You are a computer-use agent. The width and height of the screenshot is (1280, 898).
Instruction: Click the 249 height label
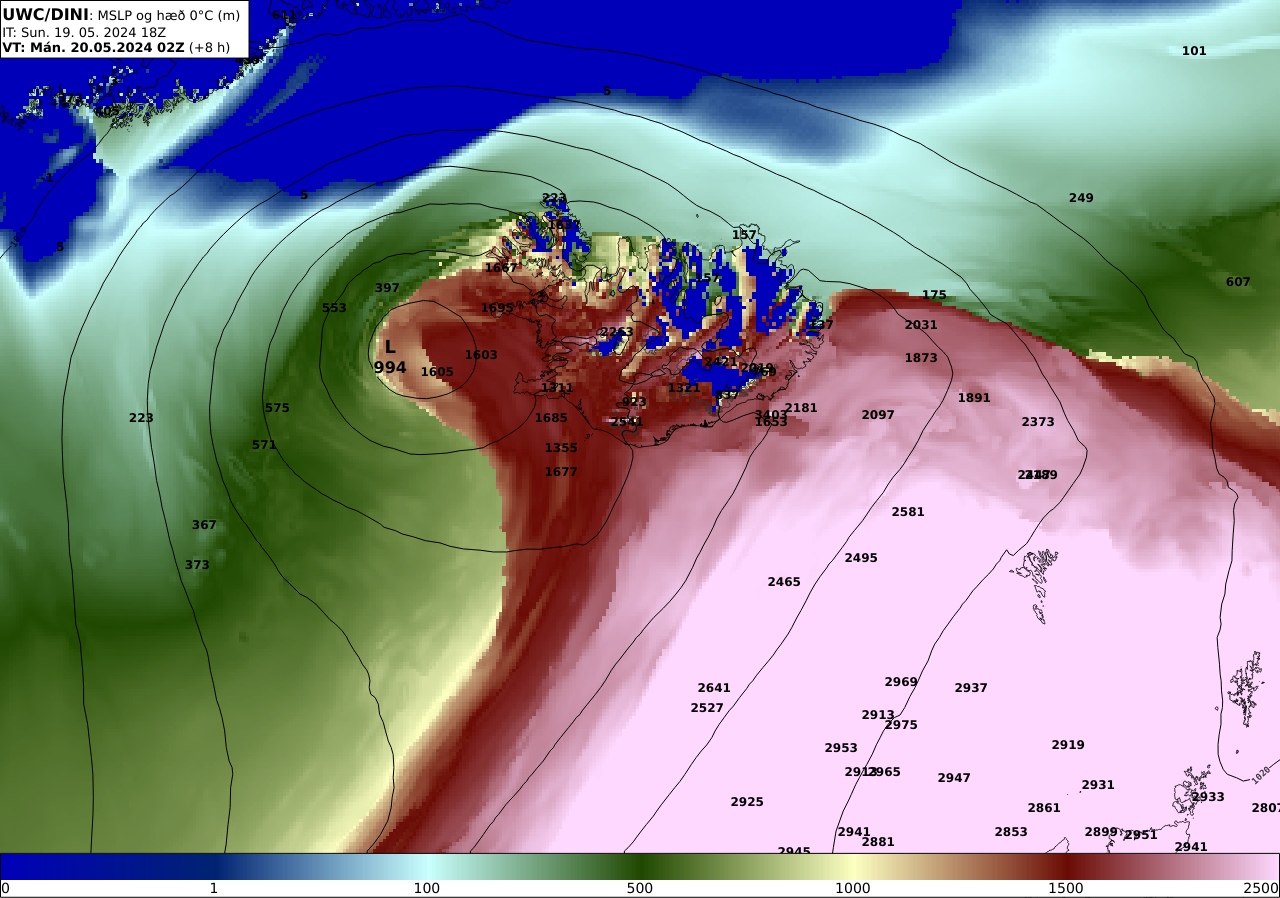(1081, 198)
